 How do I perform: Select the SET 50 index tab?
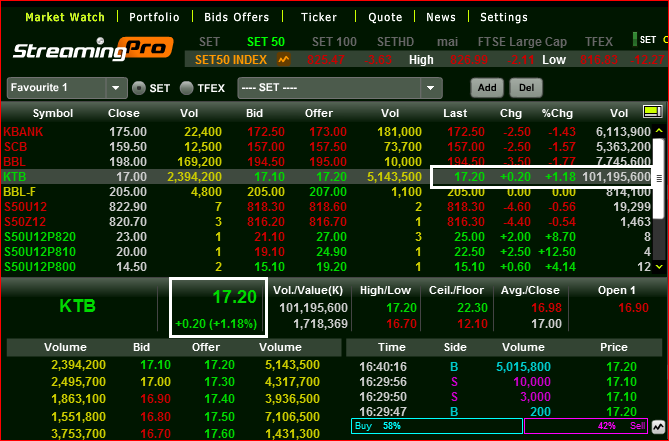(266, 42)
